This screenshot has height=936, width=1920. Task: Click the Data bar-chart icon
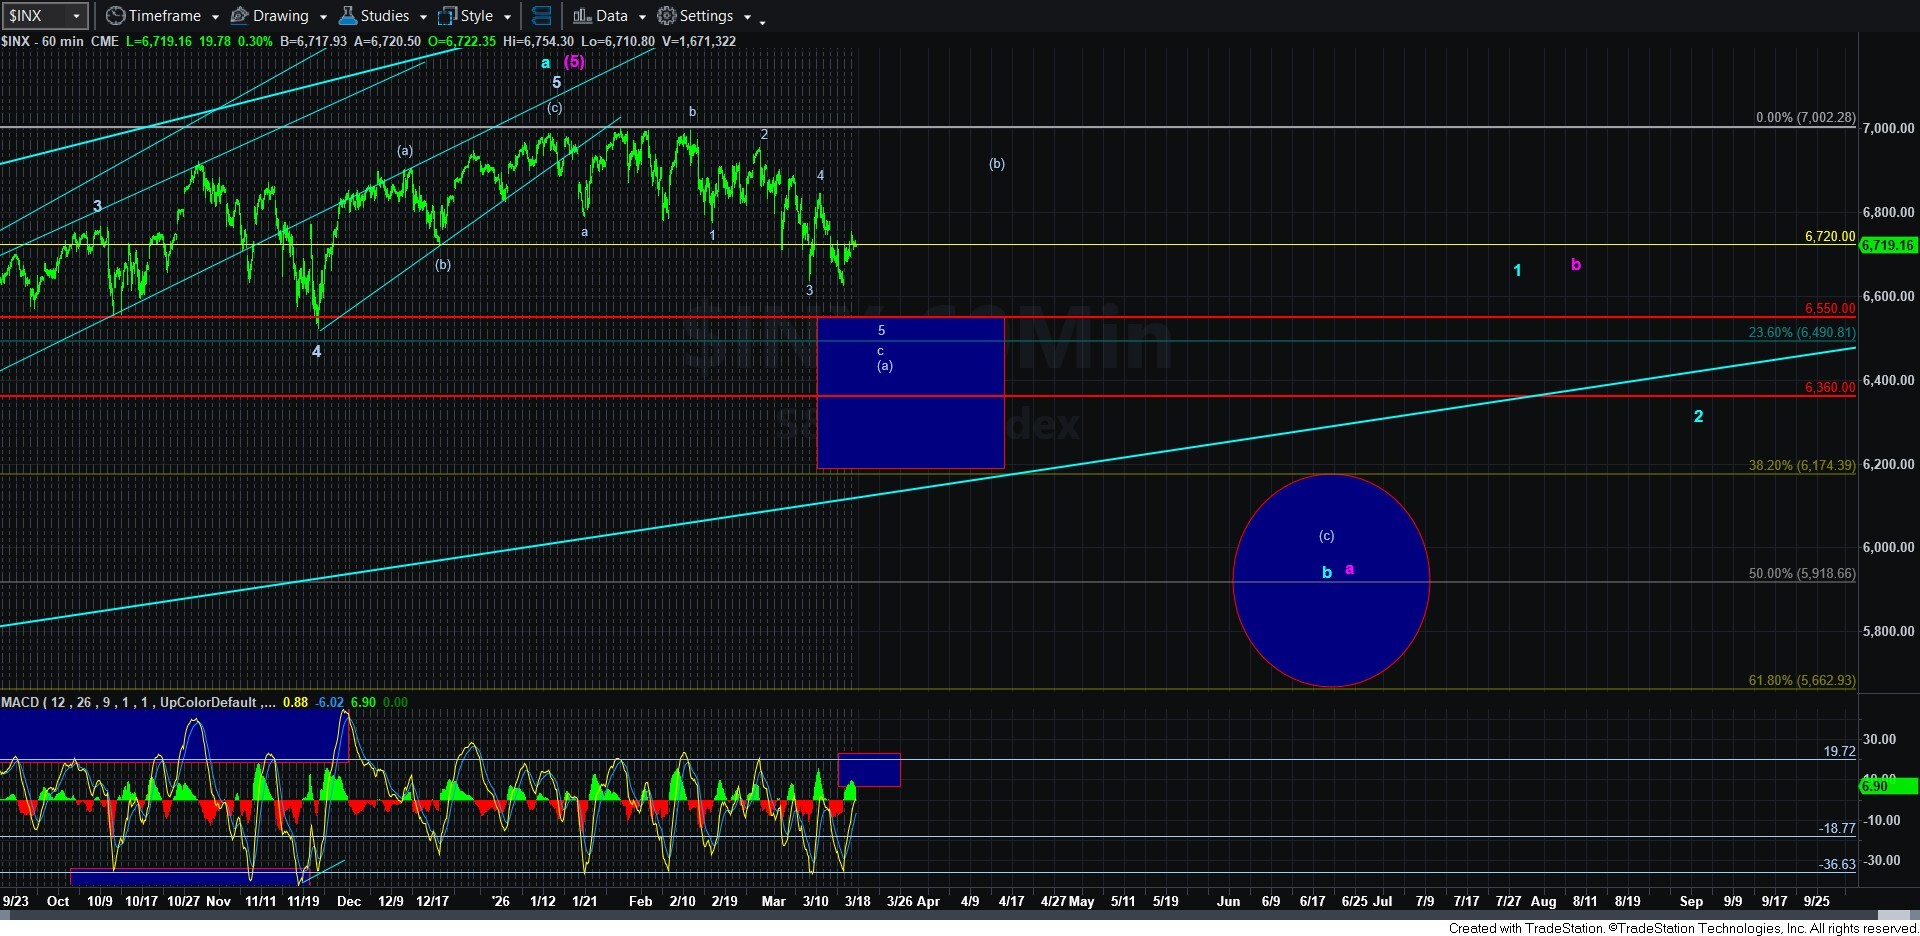pyautogui.click(x=582, y=16)
